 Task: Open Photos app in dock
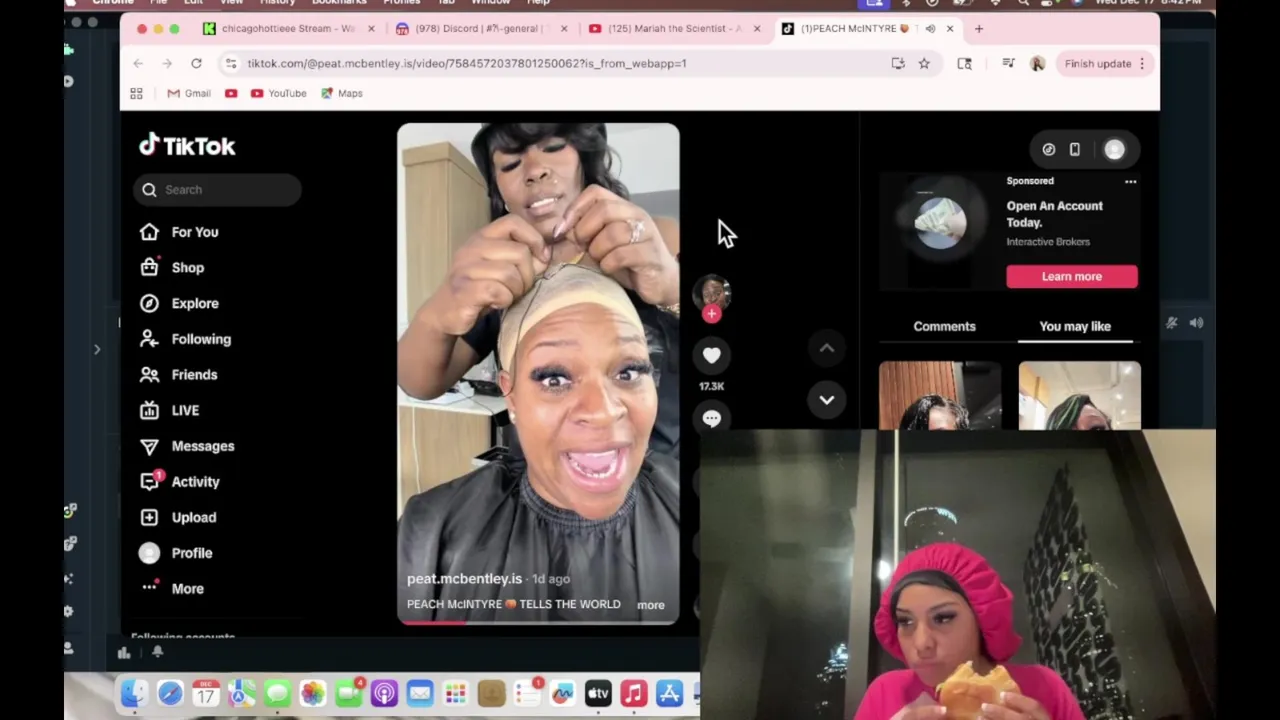(313, 694)
